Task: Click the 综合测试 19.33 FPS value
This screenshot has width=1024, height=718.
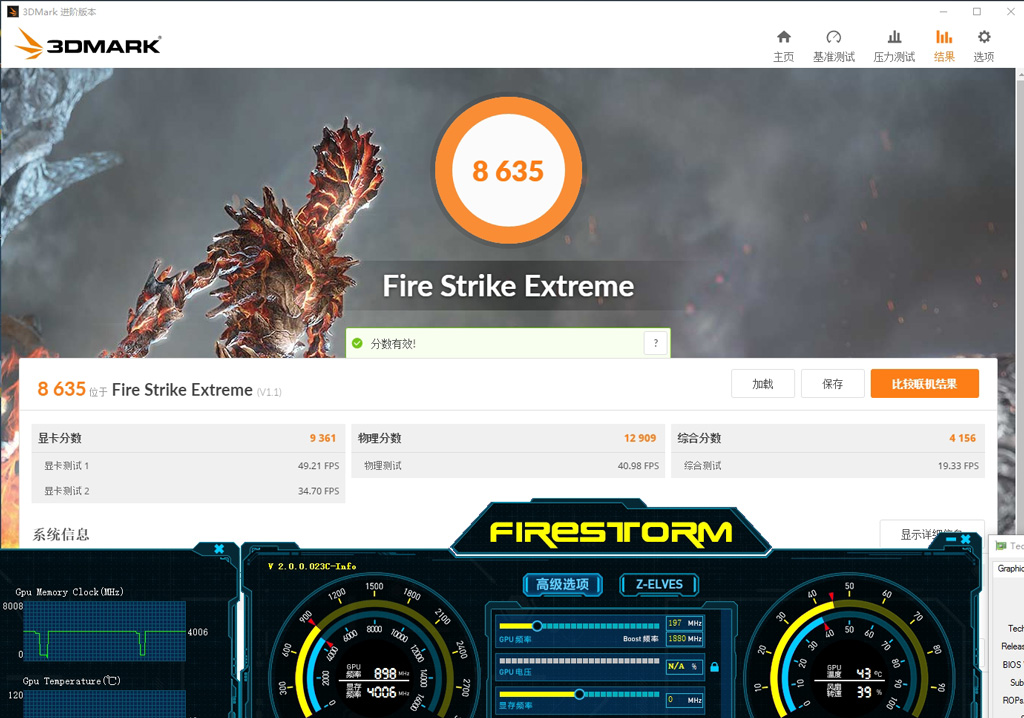Action: (958, 466)
